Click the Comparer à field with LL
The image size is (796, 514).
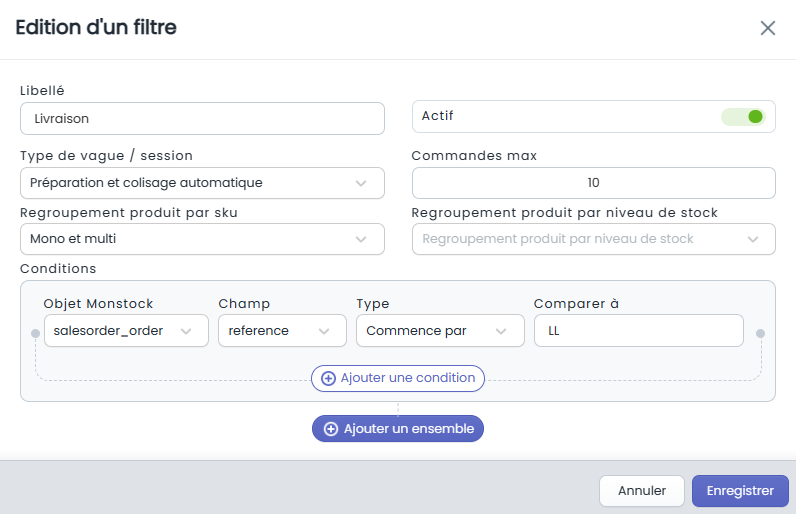coord(639,331)
